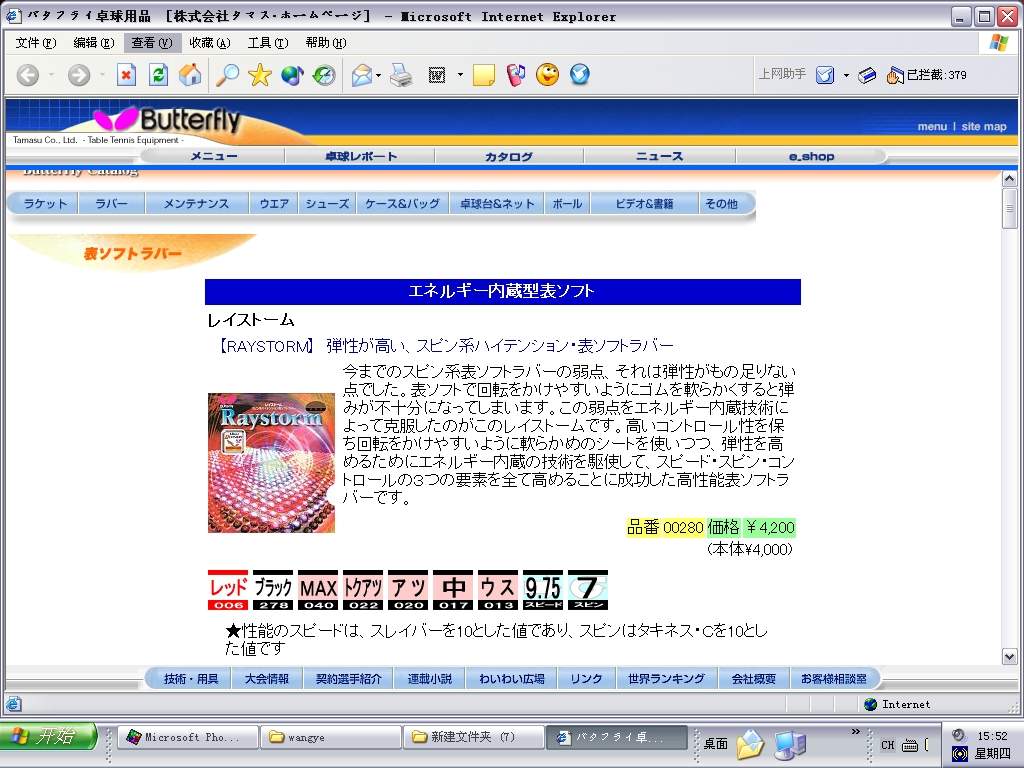Viewport: 1024px width, 768px height.
Task: Open the ニュース navigation tab
Action: [660, 156]
